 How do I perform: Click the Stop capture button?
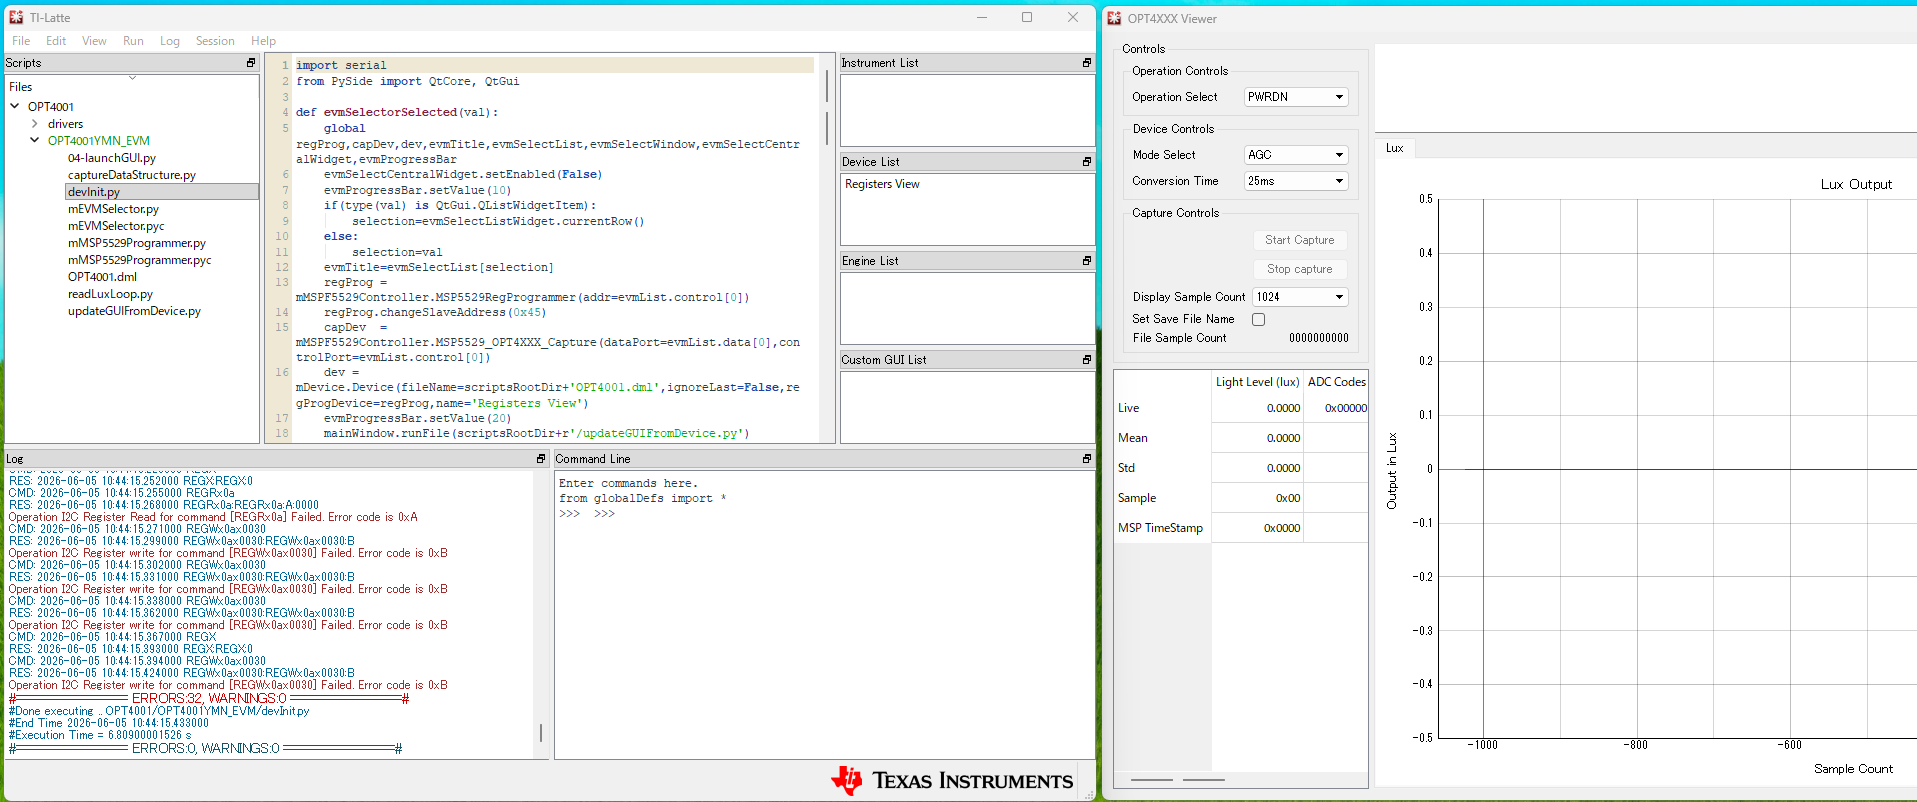[1300, 269]
